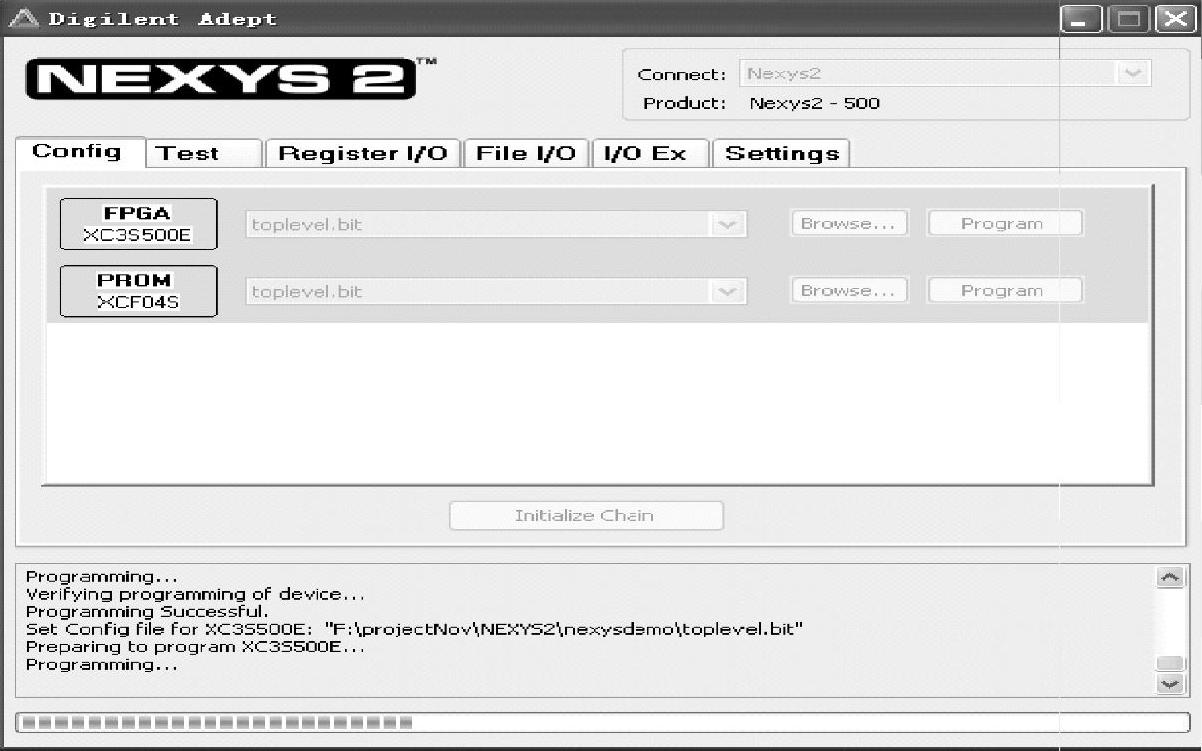
Task: Open the FPGA toplevel.bit file dropdown
Action: tap(728, 224)
